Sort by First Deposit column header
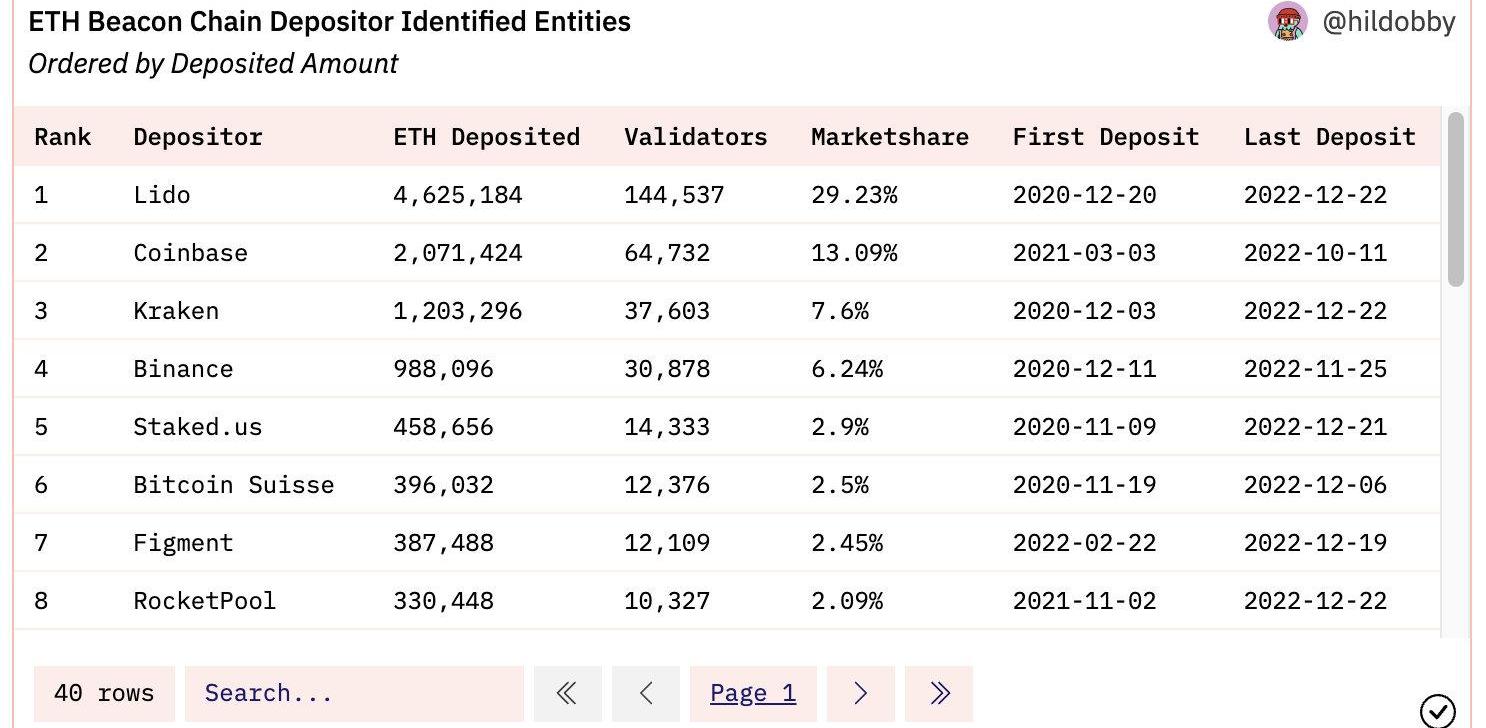This screenshot has width=1486, height=728. [x=1106, y=137]
